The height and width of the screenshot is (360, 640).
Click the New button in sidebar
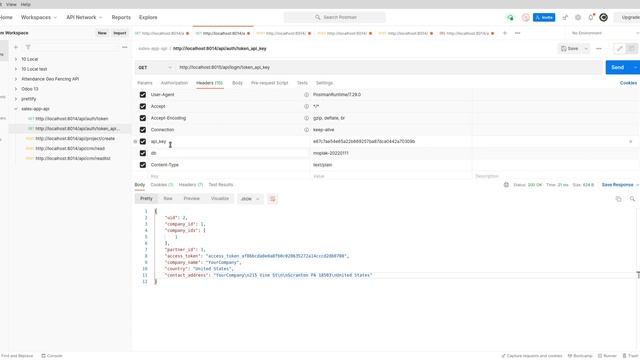[x=102, y=33]
